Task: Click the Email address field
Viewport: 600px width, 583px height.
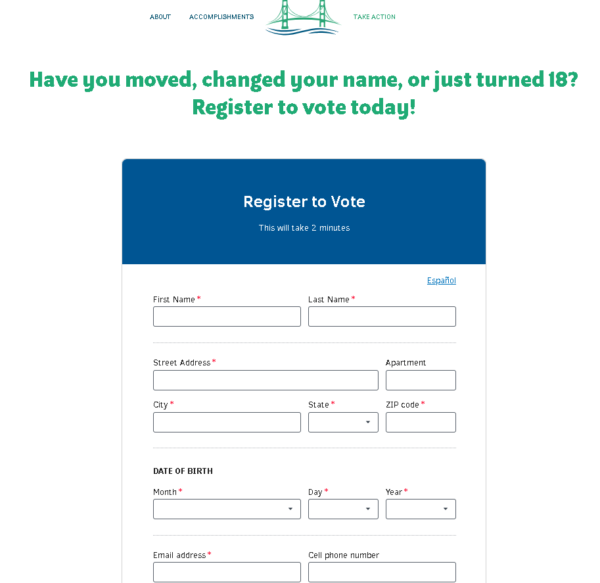Action: click(x=227, y=572)
